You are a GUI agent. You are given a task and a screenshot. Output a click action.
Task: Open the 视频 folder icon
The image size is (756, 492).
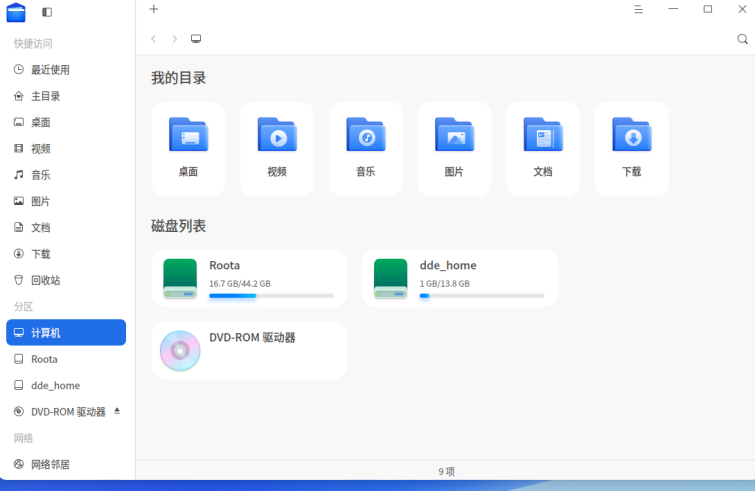(x=277, y=135)
